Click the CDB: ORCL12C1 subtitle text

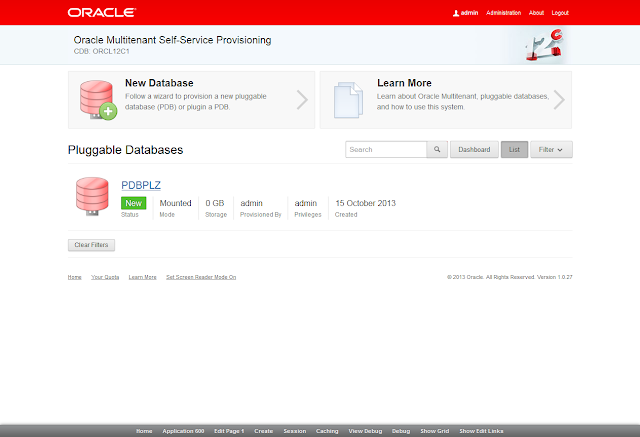pyautogui.click(x=102, y=51)
